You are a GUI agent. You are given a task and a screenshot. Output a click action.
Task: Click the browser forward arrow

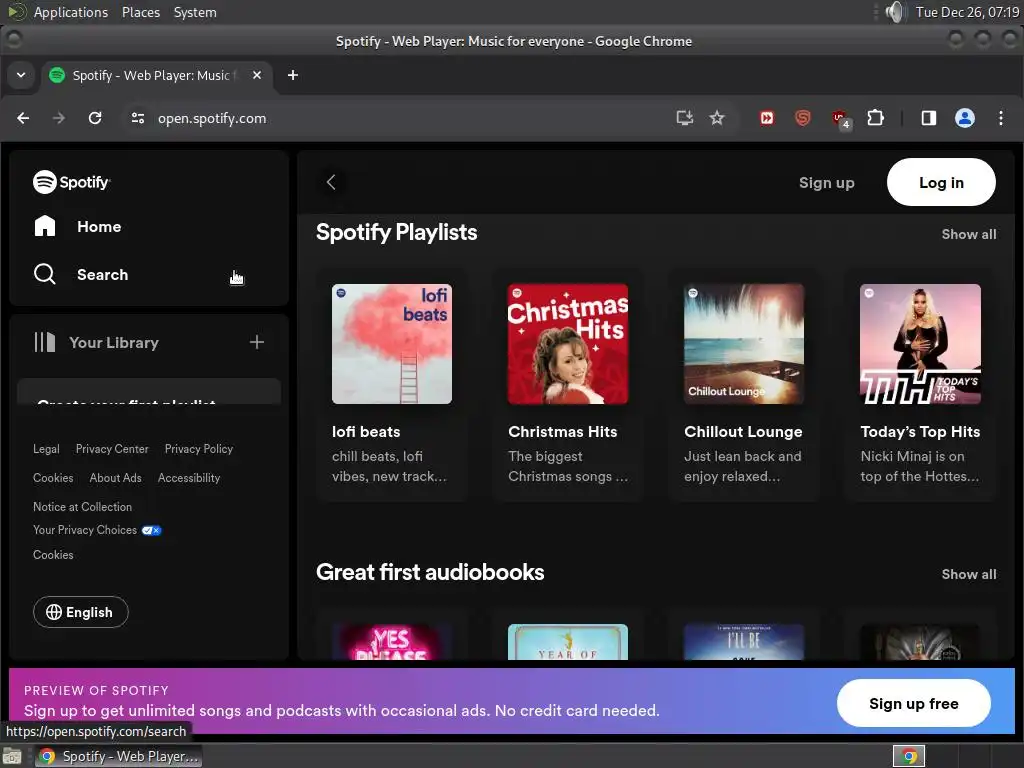click(59, 118)
